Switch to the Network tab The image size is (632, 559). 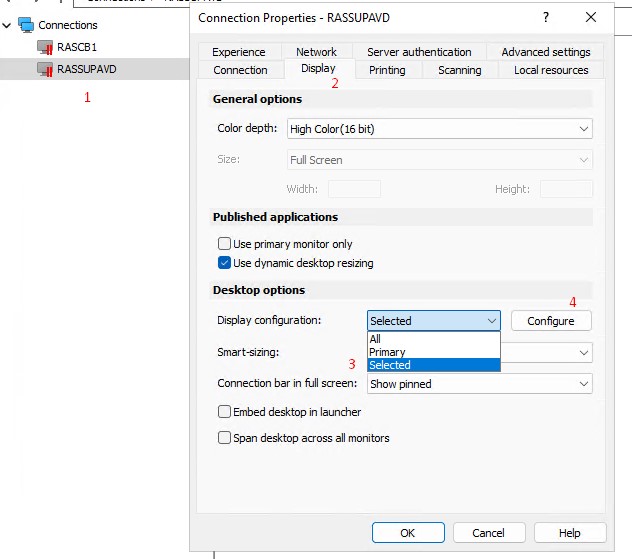pos(316,52)
